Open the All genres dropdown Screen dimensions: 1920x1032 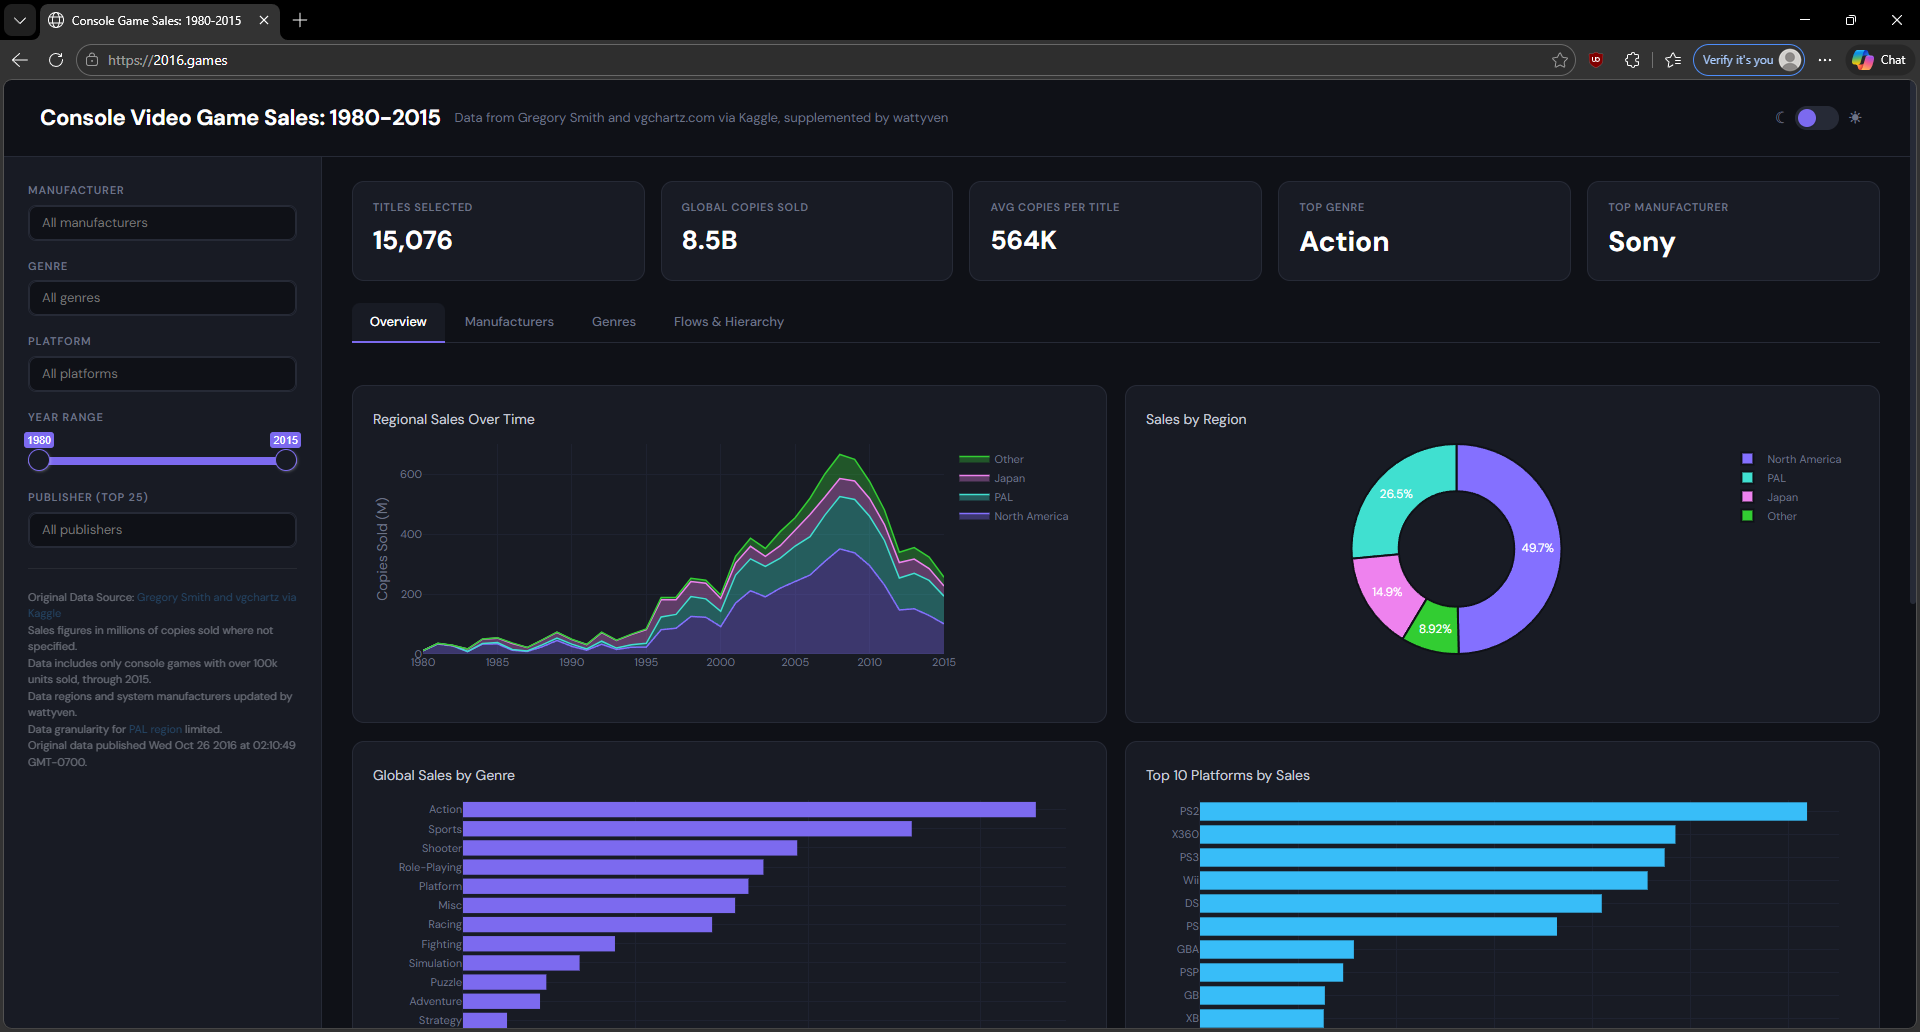click(162, 297)
